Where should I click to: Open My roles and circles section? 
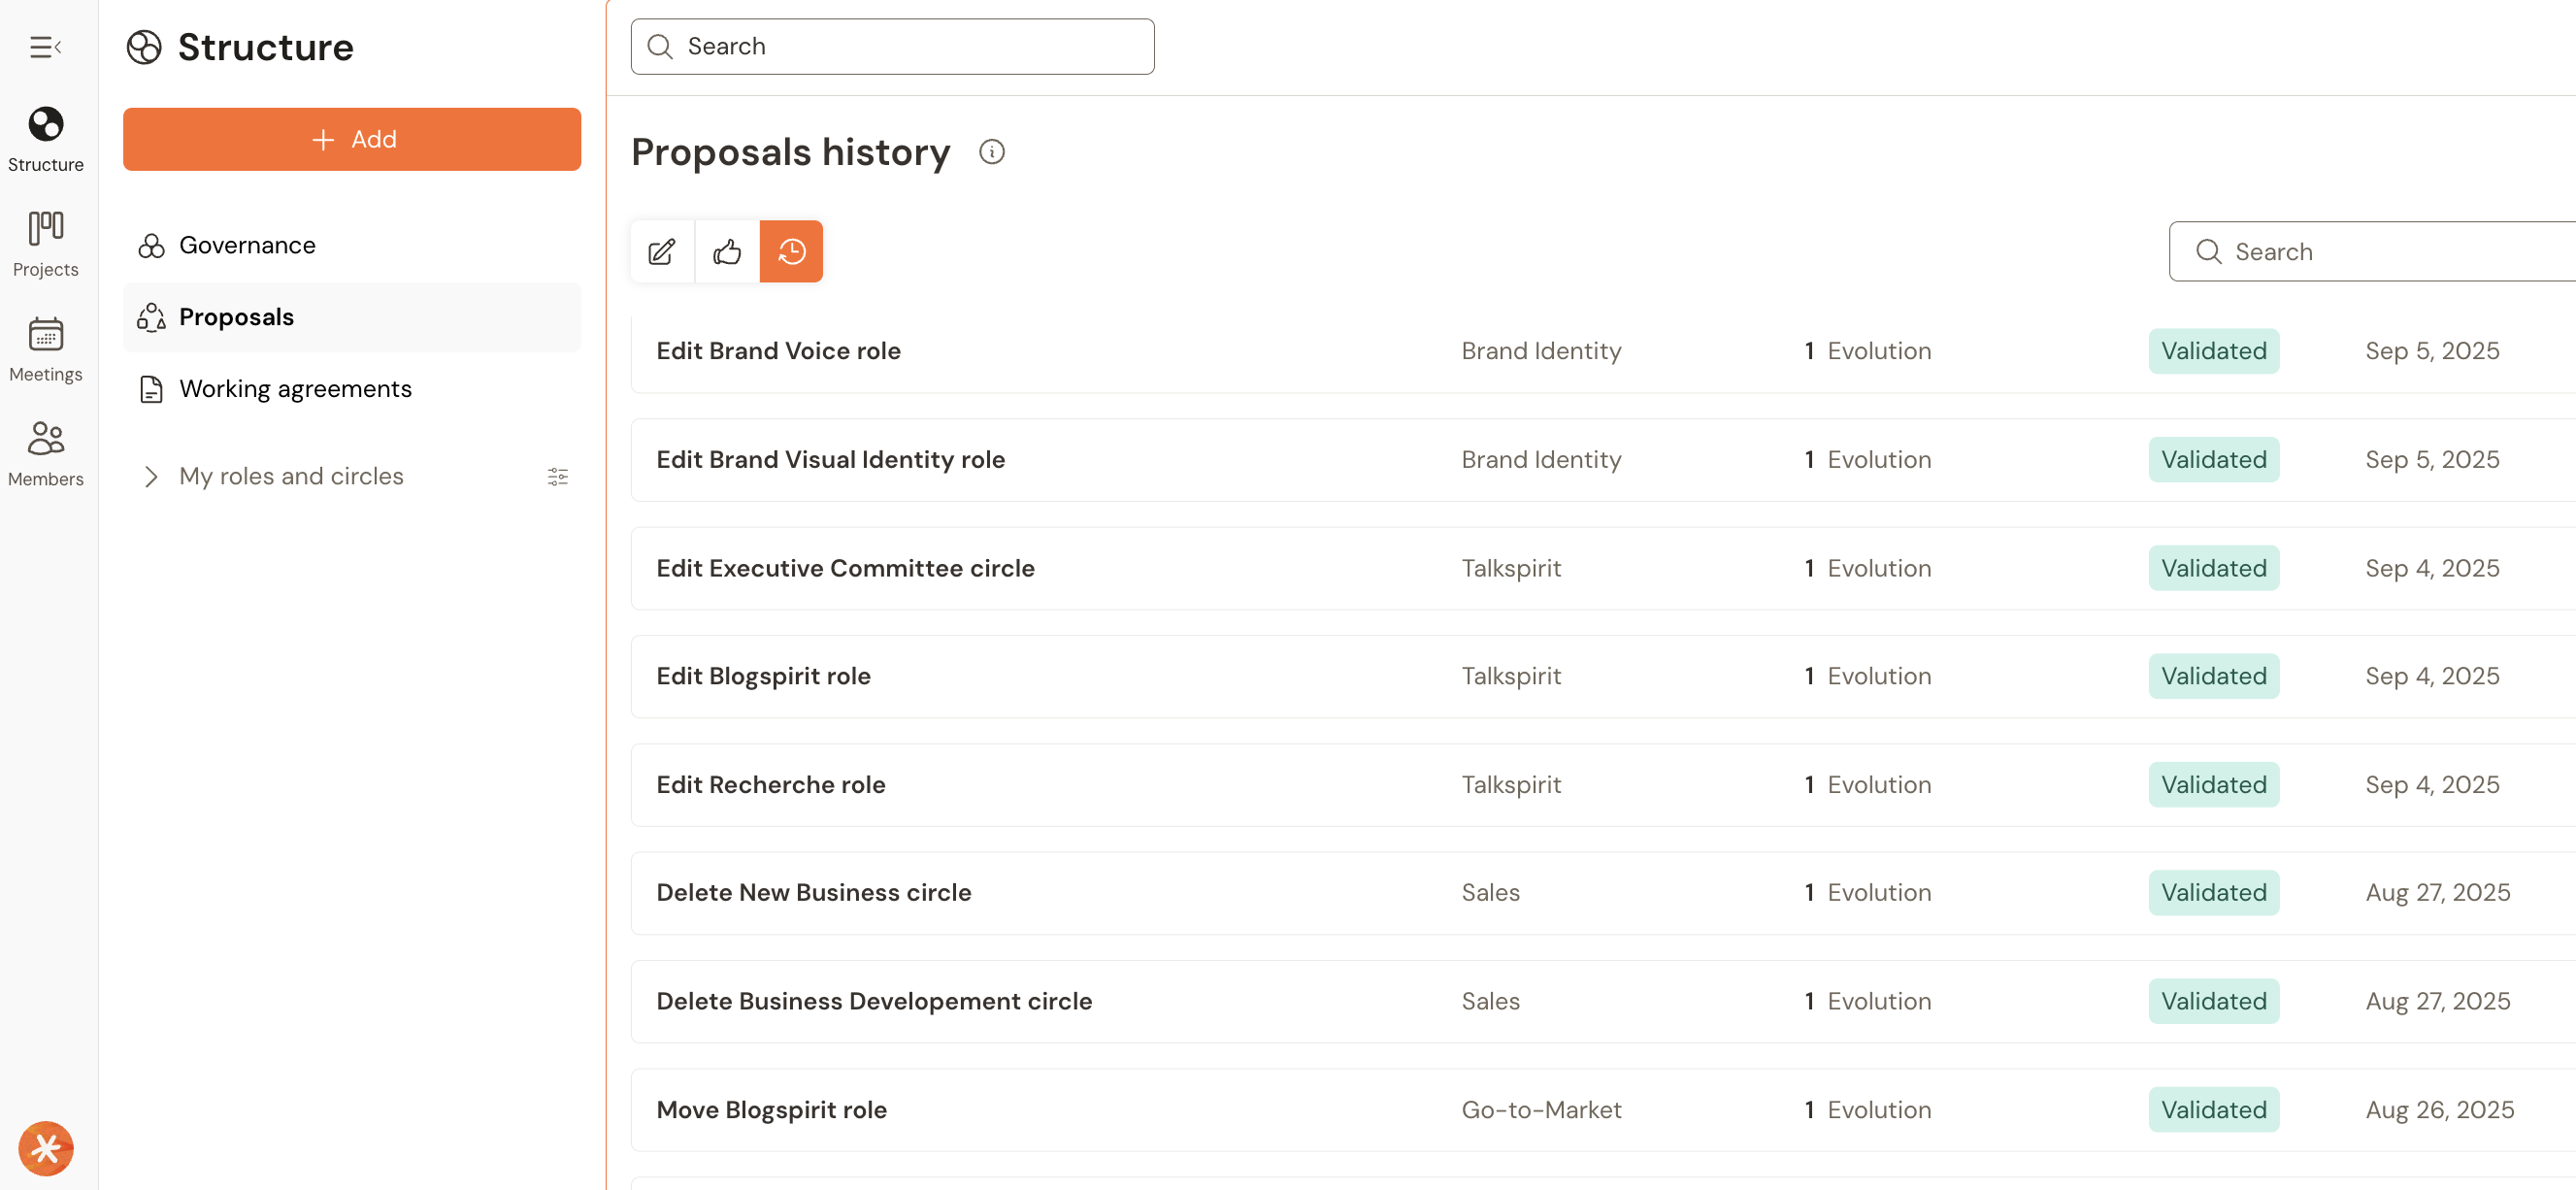click(291, 476)
